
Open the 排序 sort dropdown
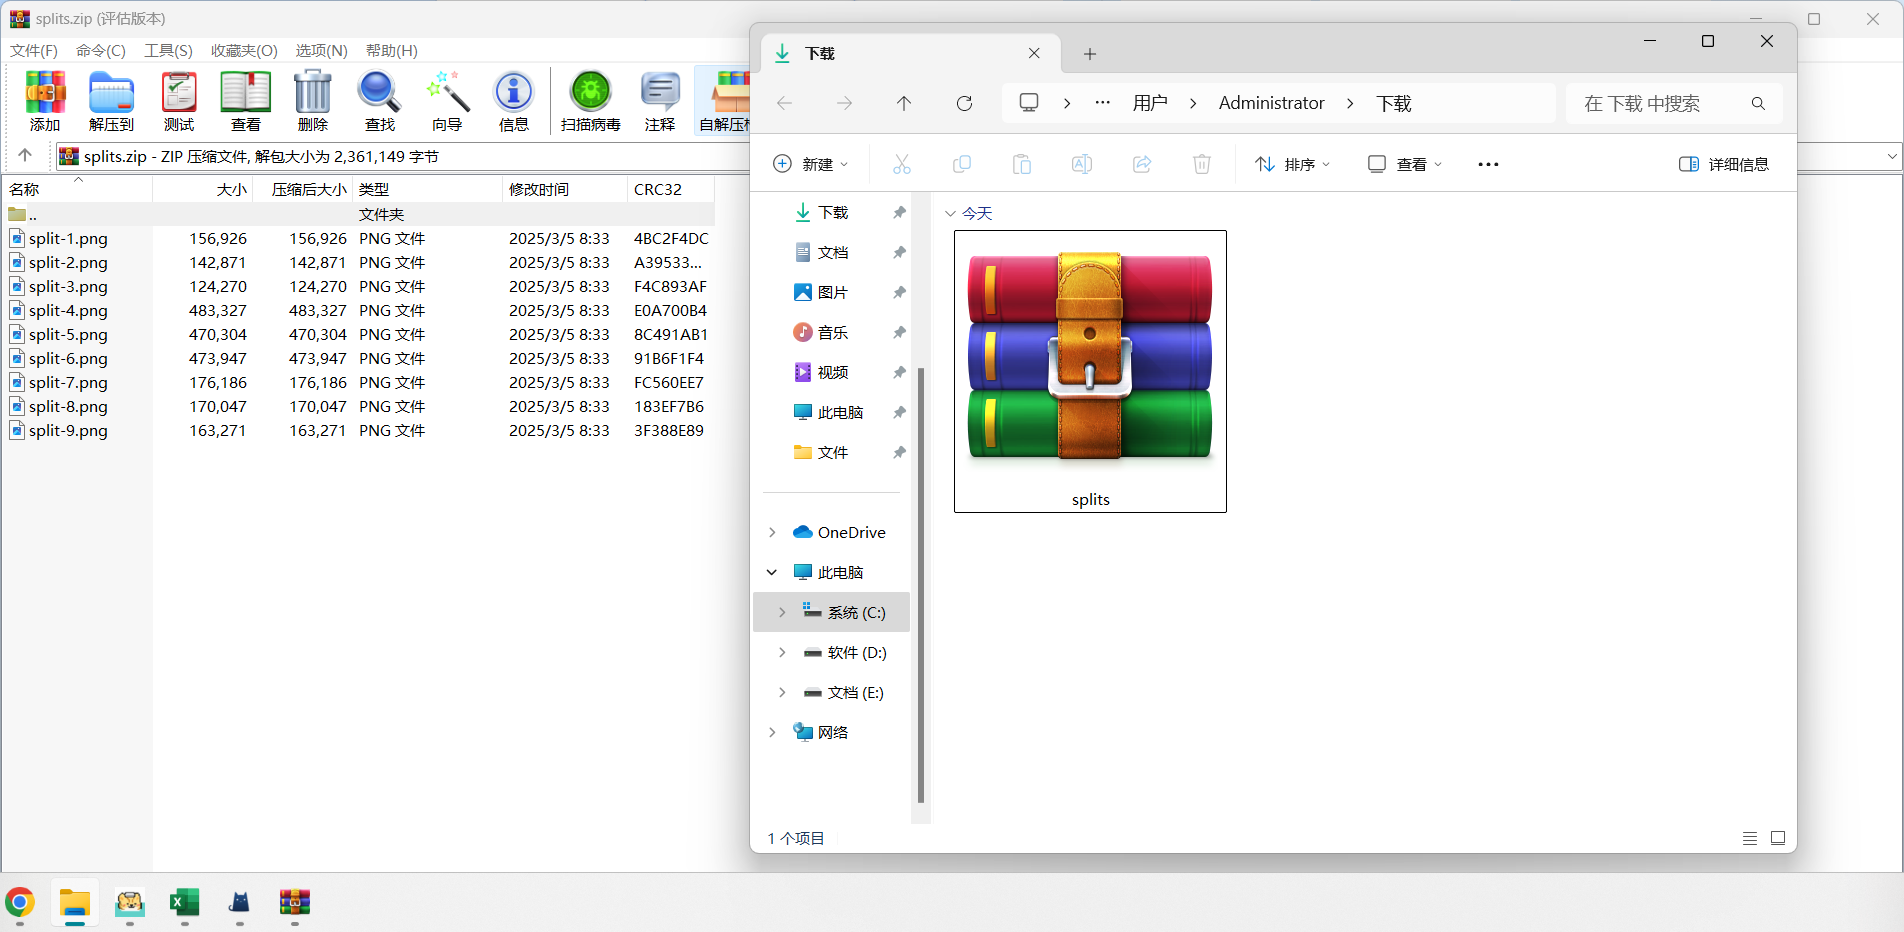pos(1292,164)
